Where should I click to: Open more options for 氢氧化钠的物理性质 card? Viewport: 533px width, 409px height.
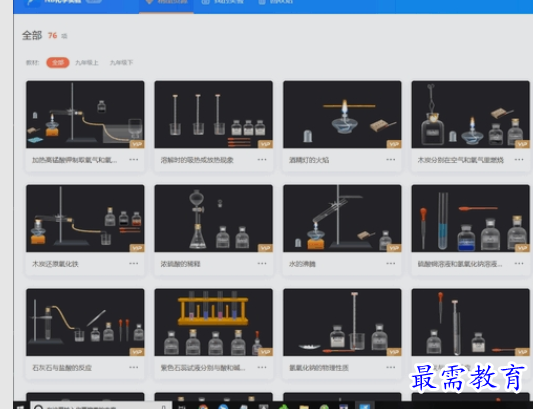pyautogui.click(x=391, y=367)
